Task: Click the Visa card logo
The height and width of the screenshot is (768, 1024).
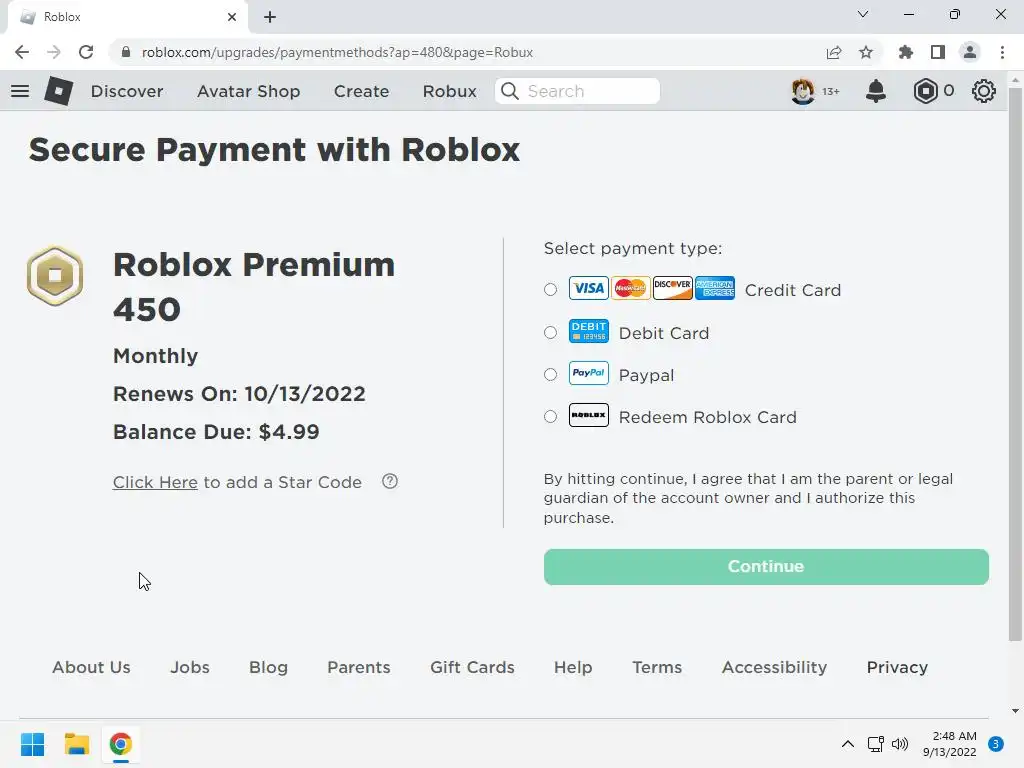Action: point(588,288)
